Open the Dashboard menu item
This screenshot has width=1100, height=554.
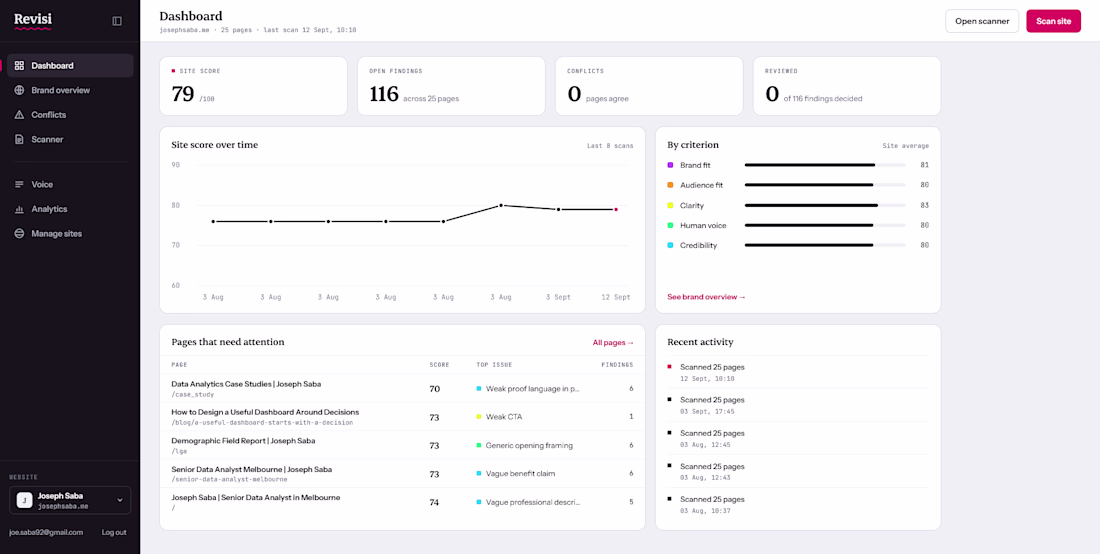point(70,66)
